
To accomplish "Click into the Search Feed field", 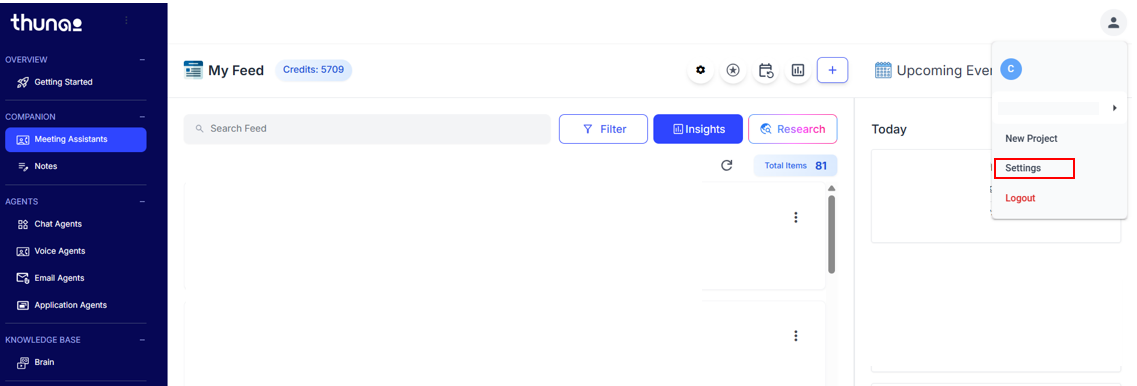I will (367, 129).
